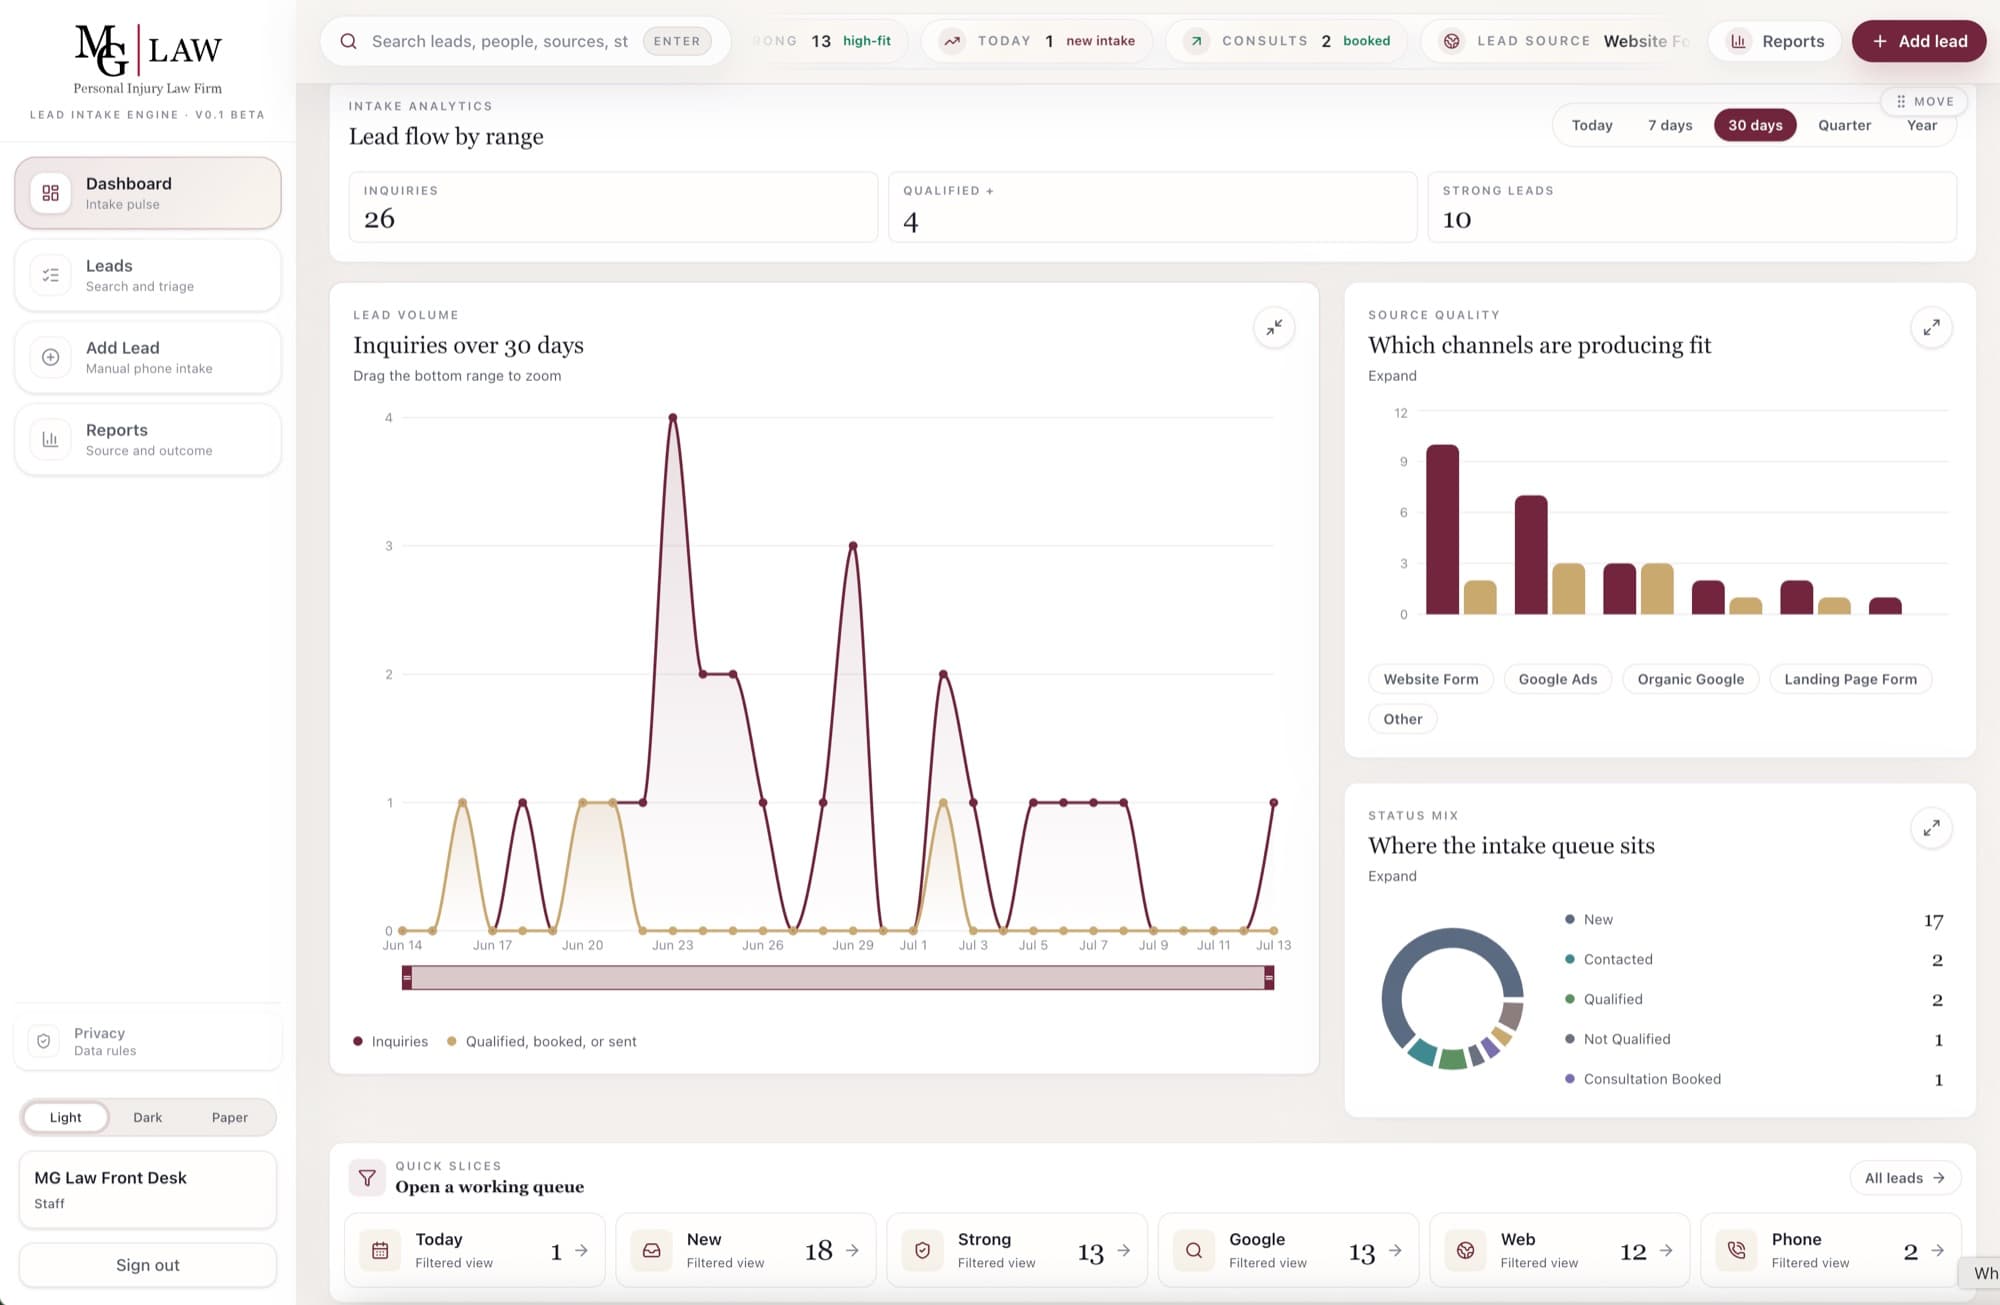The image size is (2000, 1305).
Task: Switch theme to Paper
Action: click(229, 1117)
